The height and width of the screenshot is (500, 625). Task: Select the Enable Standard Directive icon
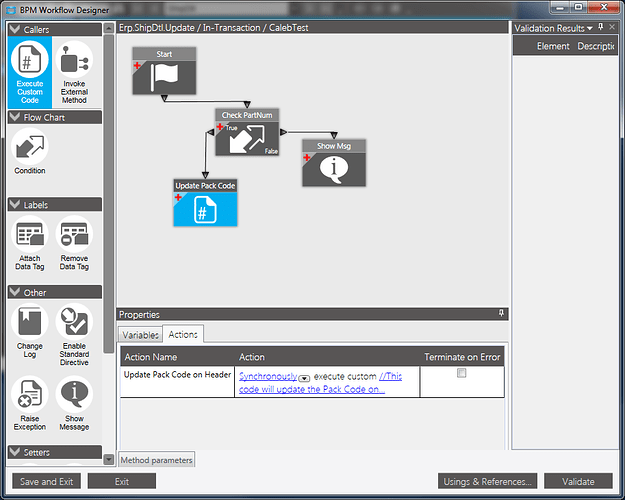pos(74,335)
